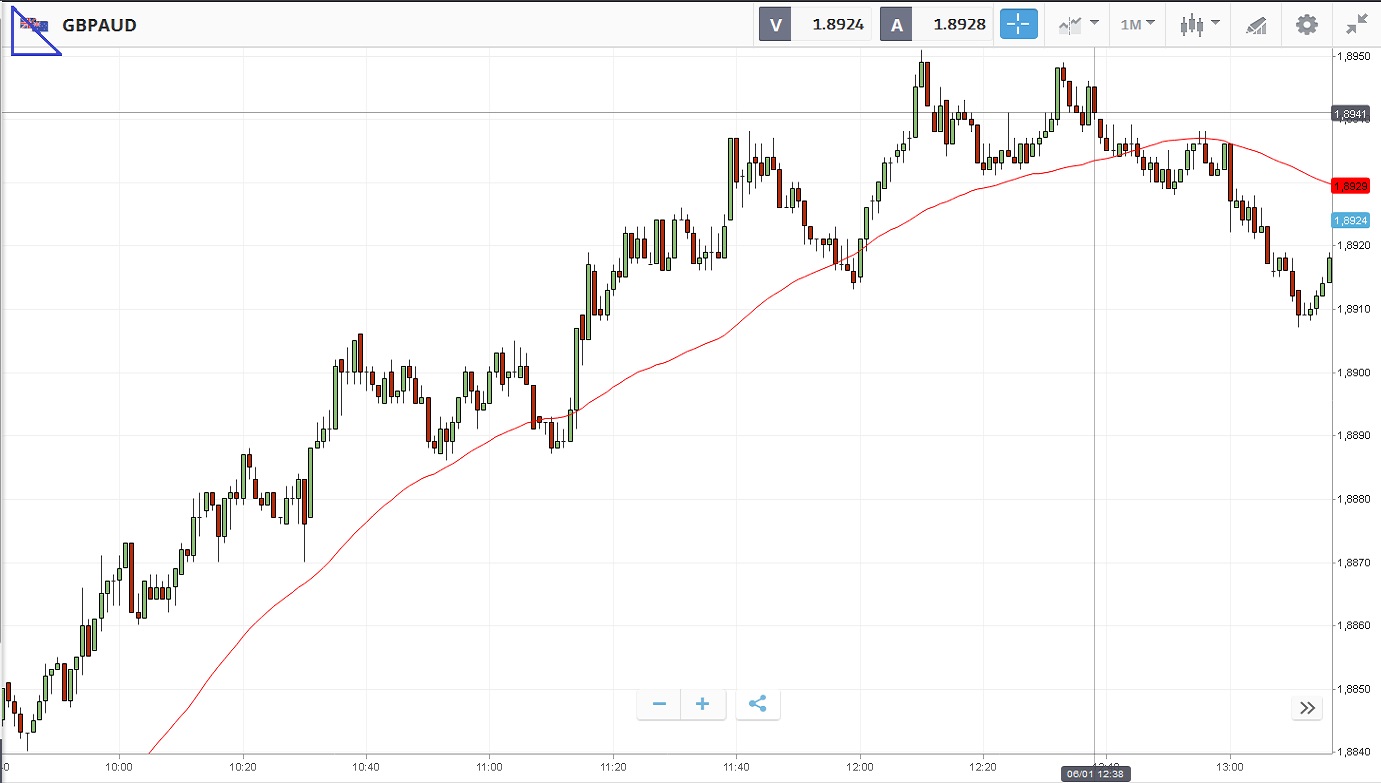Image resolution: width=1381 pixels, height=783 pixels.
Task: Open the compare instruments dropdown
Action: [x=1079, y=25]
